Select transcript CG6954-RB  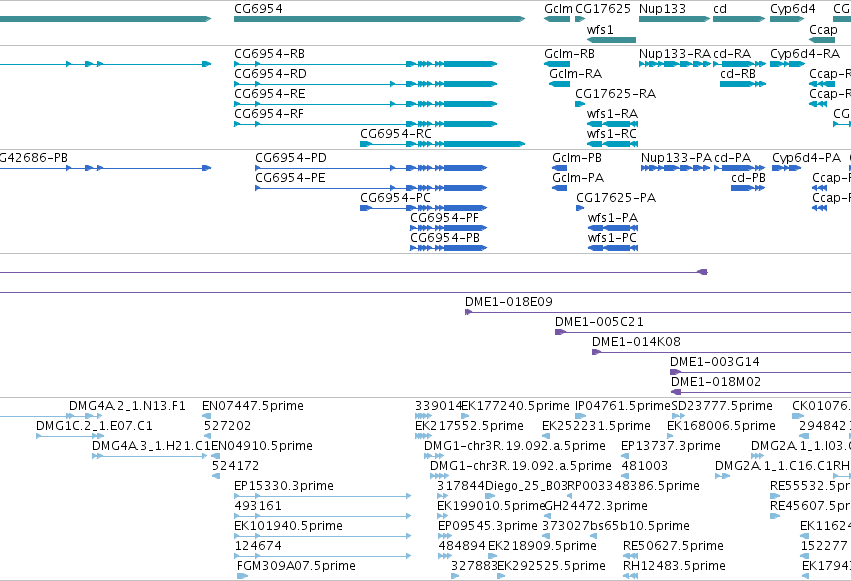coord(270,54)
